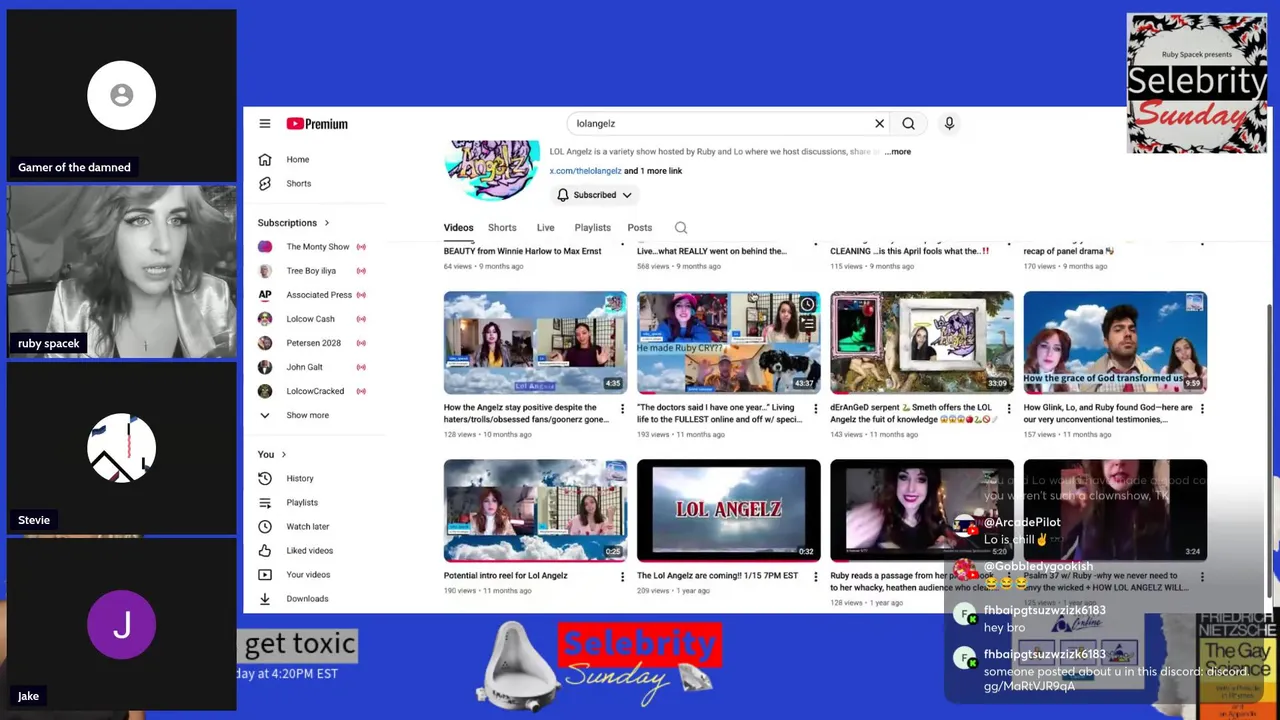
Task: Open the Subscribed bell dropdown
Action: click(x=594, y=195)
